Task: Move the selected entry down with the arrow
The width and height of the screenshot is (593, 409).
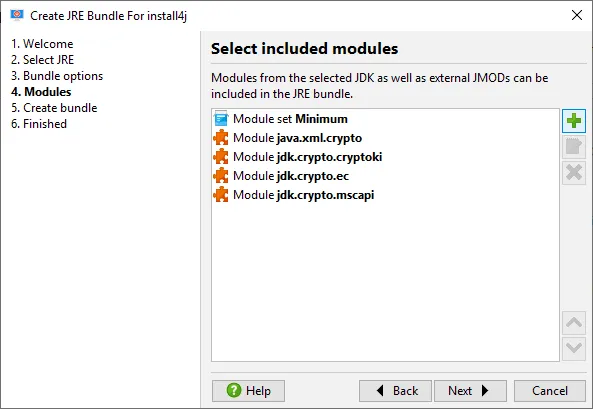Action: point(574,348)
